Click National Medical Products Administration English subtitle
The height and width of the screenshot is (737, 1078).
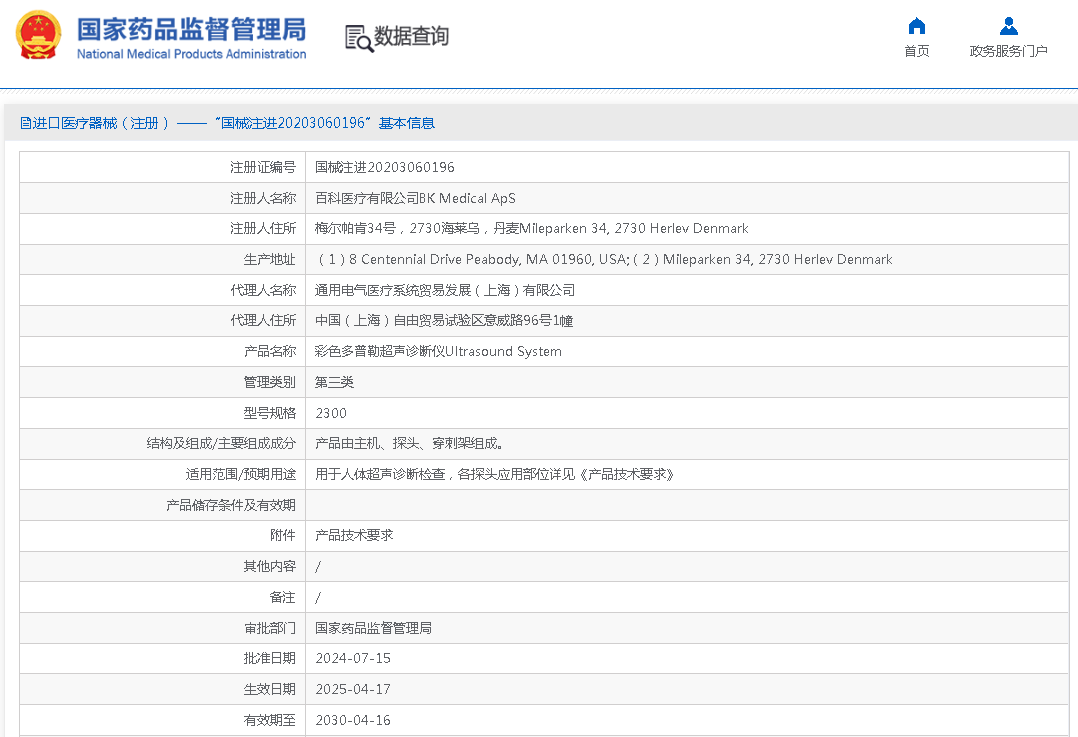191,54
